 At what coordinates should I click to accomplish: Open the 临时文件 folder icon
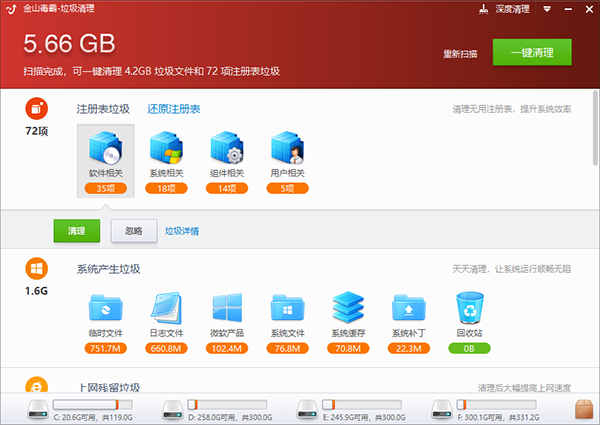(x=106, y=307)
